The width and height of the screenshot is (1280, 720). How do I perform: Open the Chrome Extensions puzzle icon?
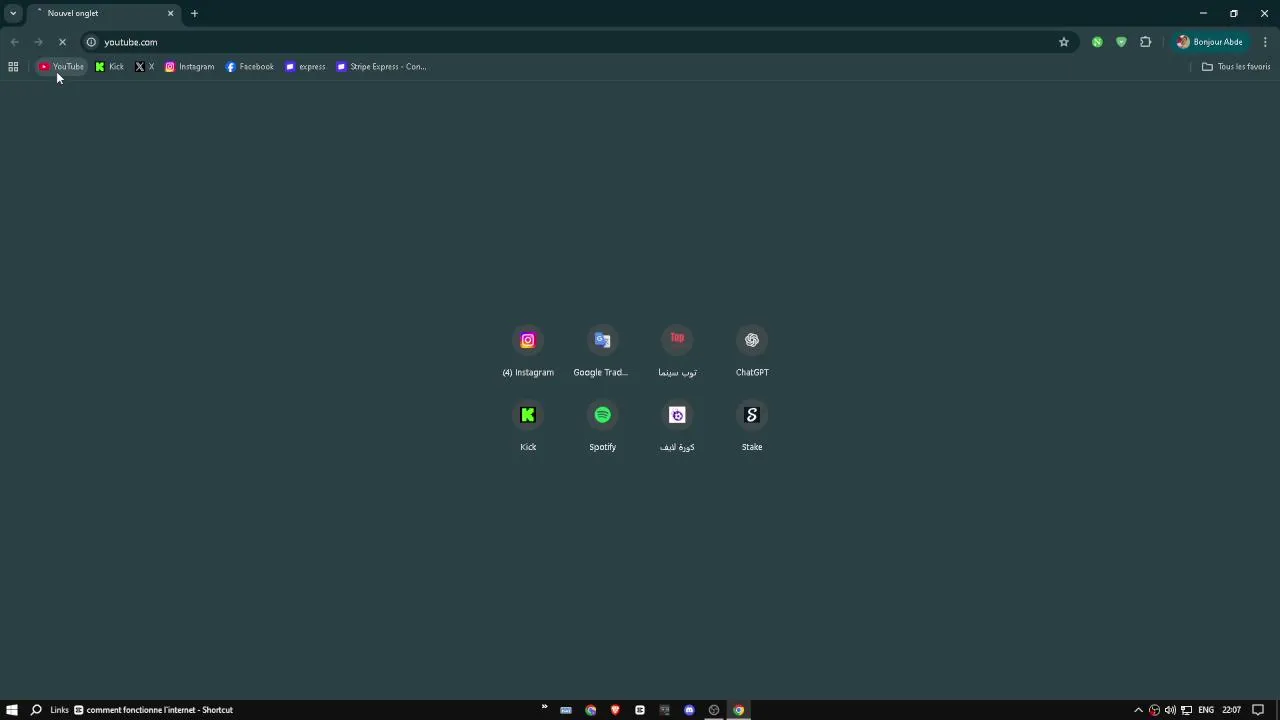pos(1146,42)
